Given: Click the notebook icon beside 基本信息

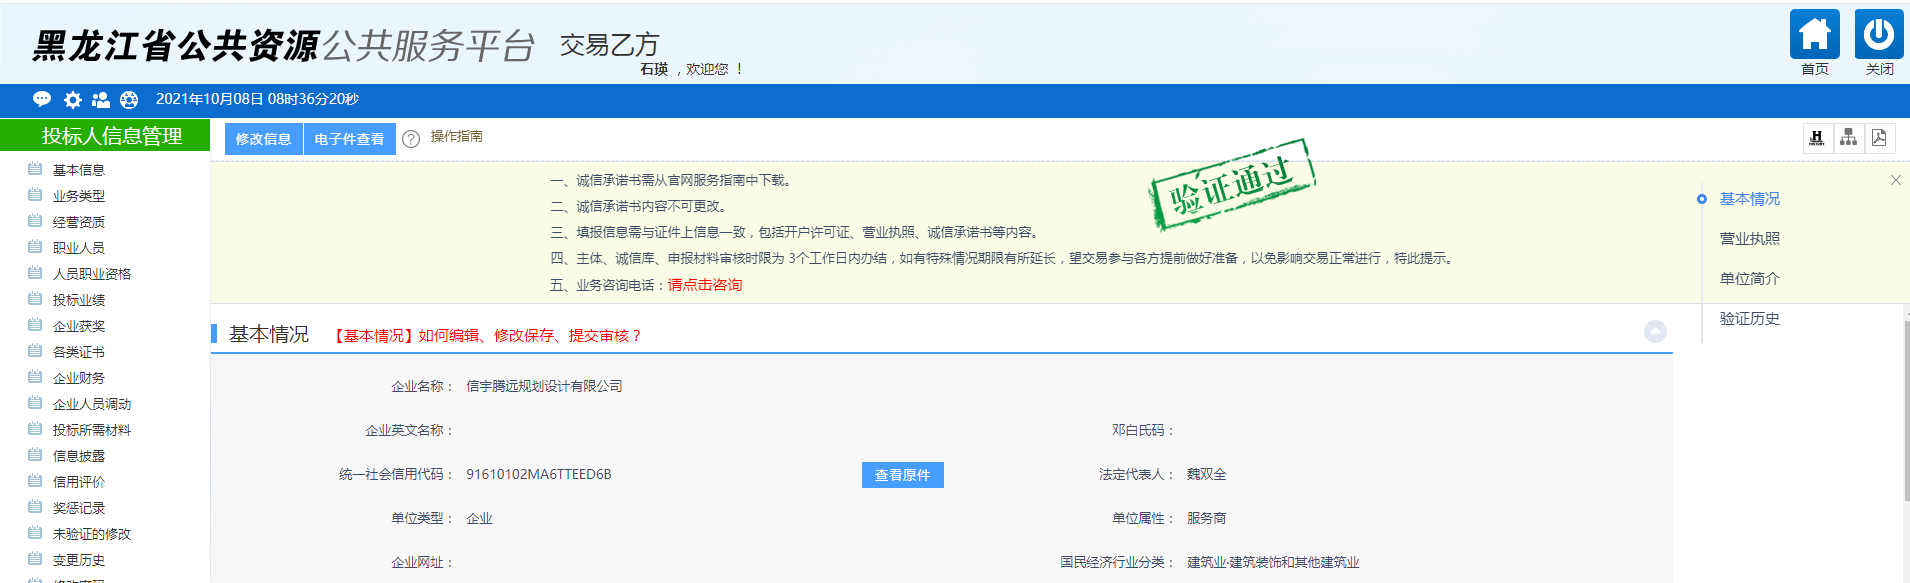Looking at the screenshot, I should (35, 169).
